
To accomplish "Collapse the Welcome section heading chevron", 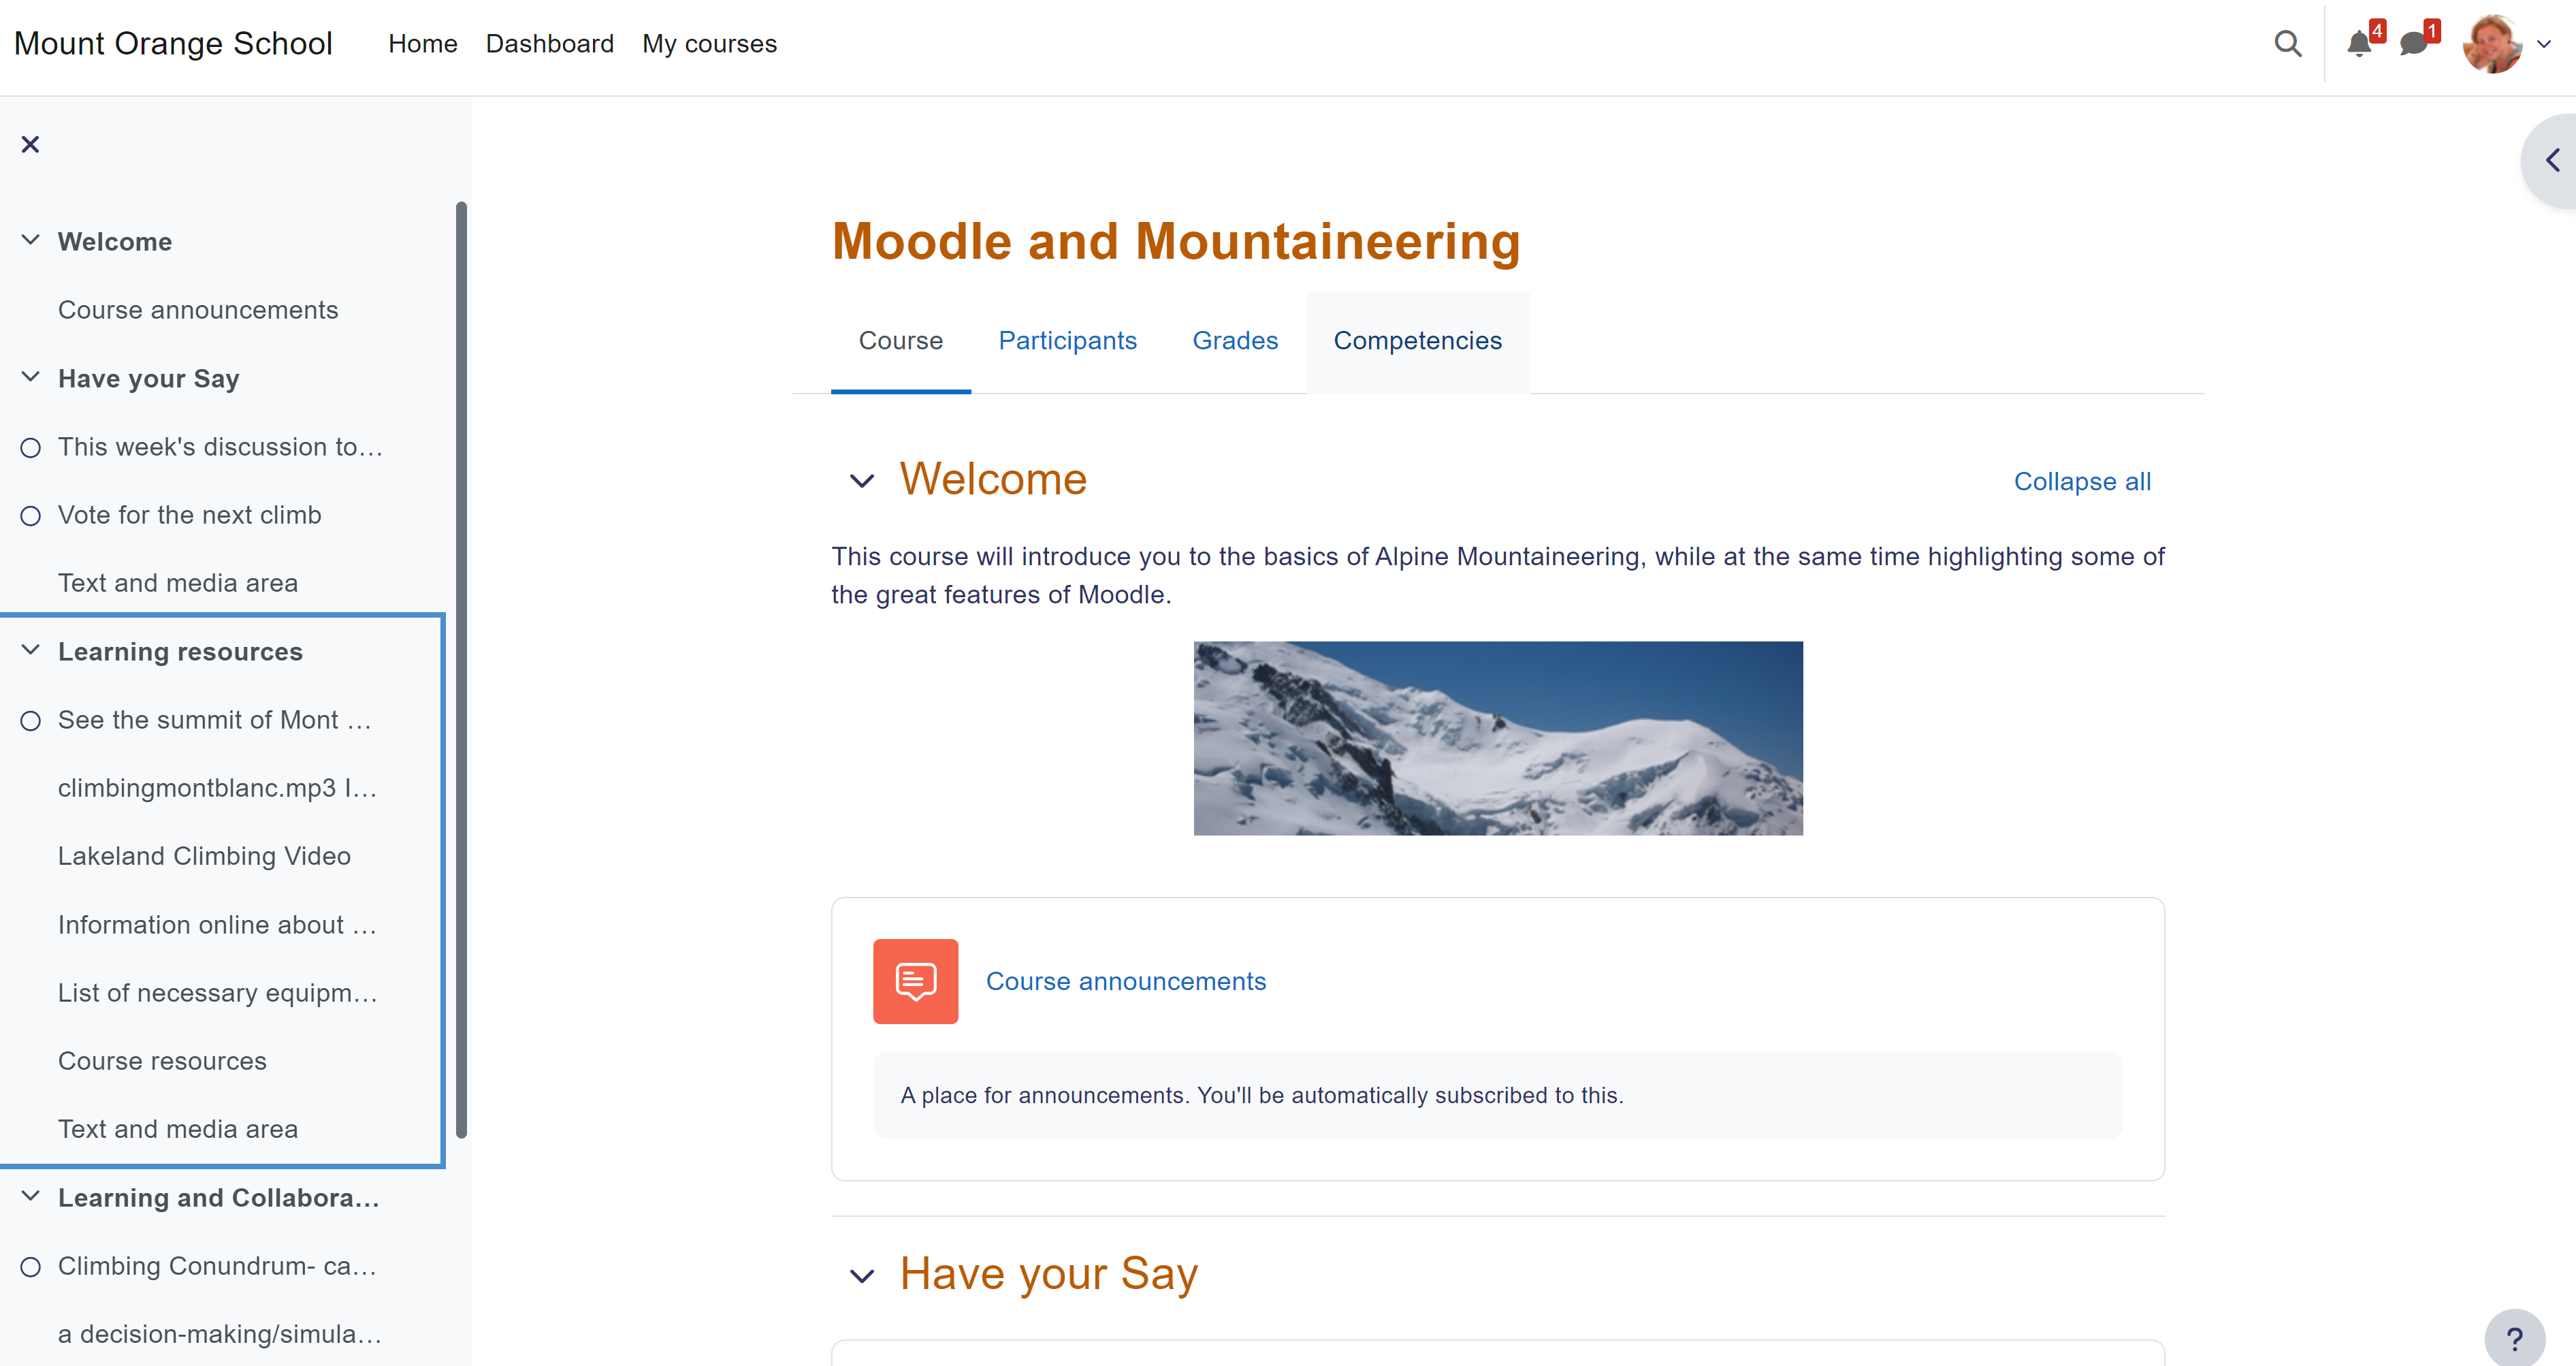I will click(861, 481).
